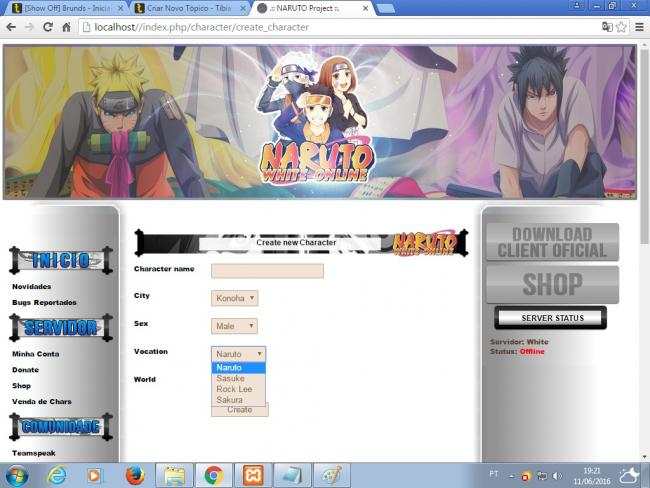Click the Character name input field
This screenshot has width=650, height=488.
(267, 271)
